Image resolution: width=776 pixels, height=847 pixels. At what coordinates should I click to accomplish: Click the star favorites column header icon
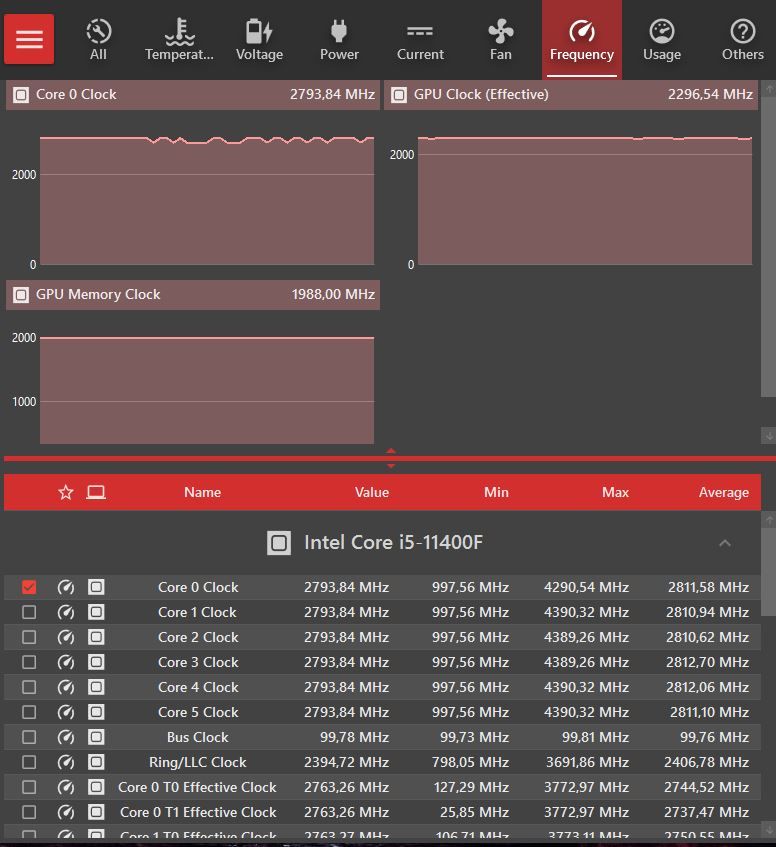66,492
